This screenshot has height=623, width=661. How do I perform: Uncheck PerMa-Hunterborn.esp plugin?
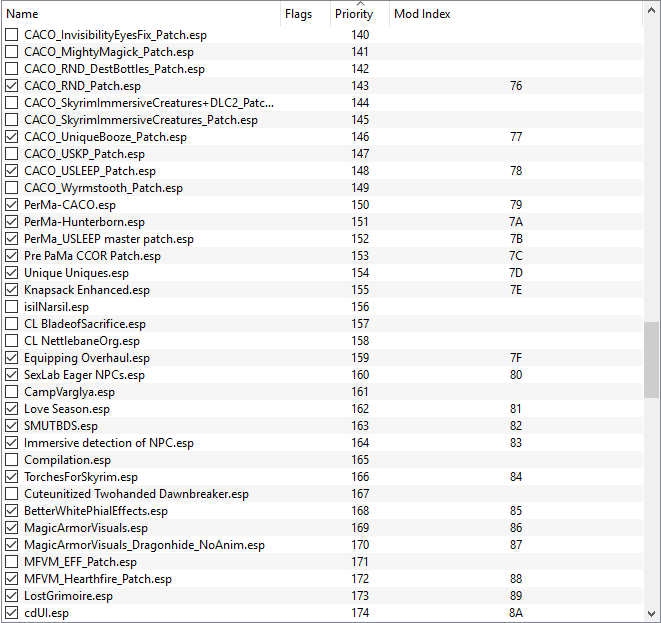click(12, 222)
